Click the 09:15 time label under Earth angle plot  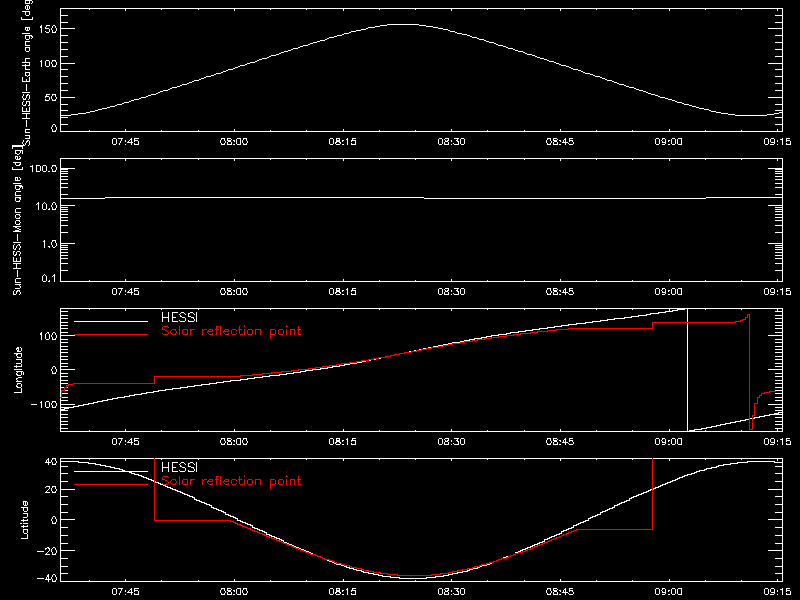click(x=778, y=141)
